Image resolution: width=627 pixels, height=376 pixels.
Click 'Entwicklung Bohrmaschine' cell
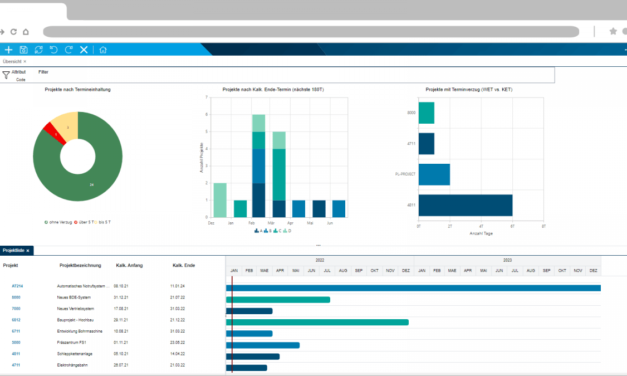[80, 331]
